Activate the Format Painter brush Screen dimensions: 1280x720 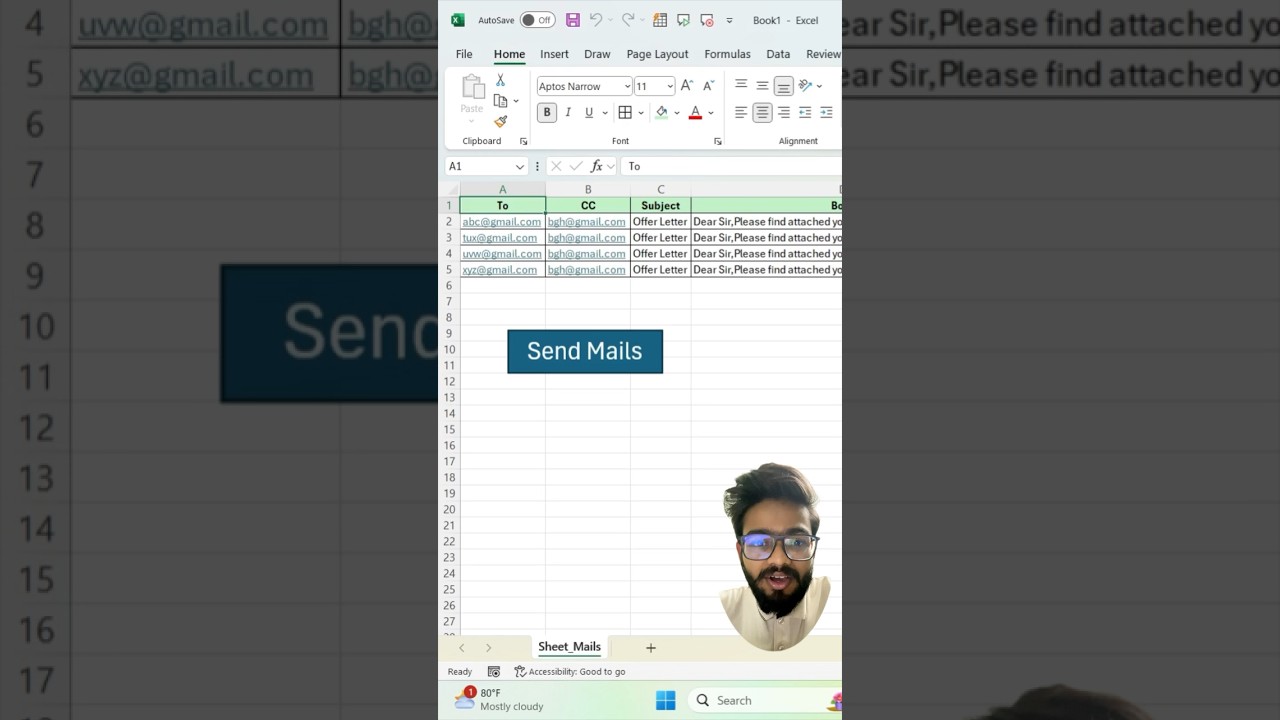point(500,122)
